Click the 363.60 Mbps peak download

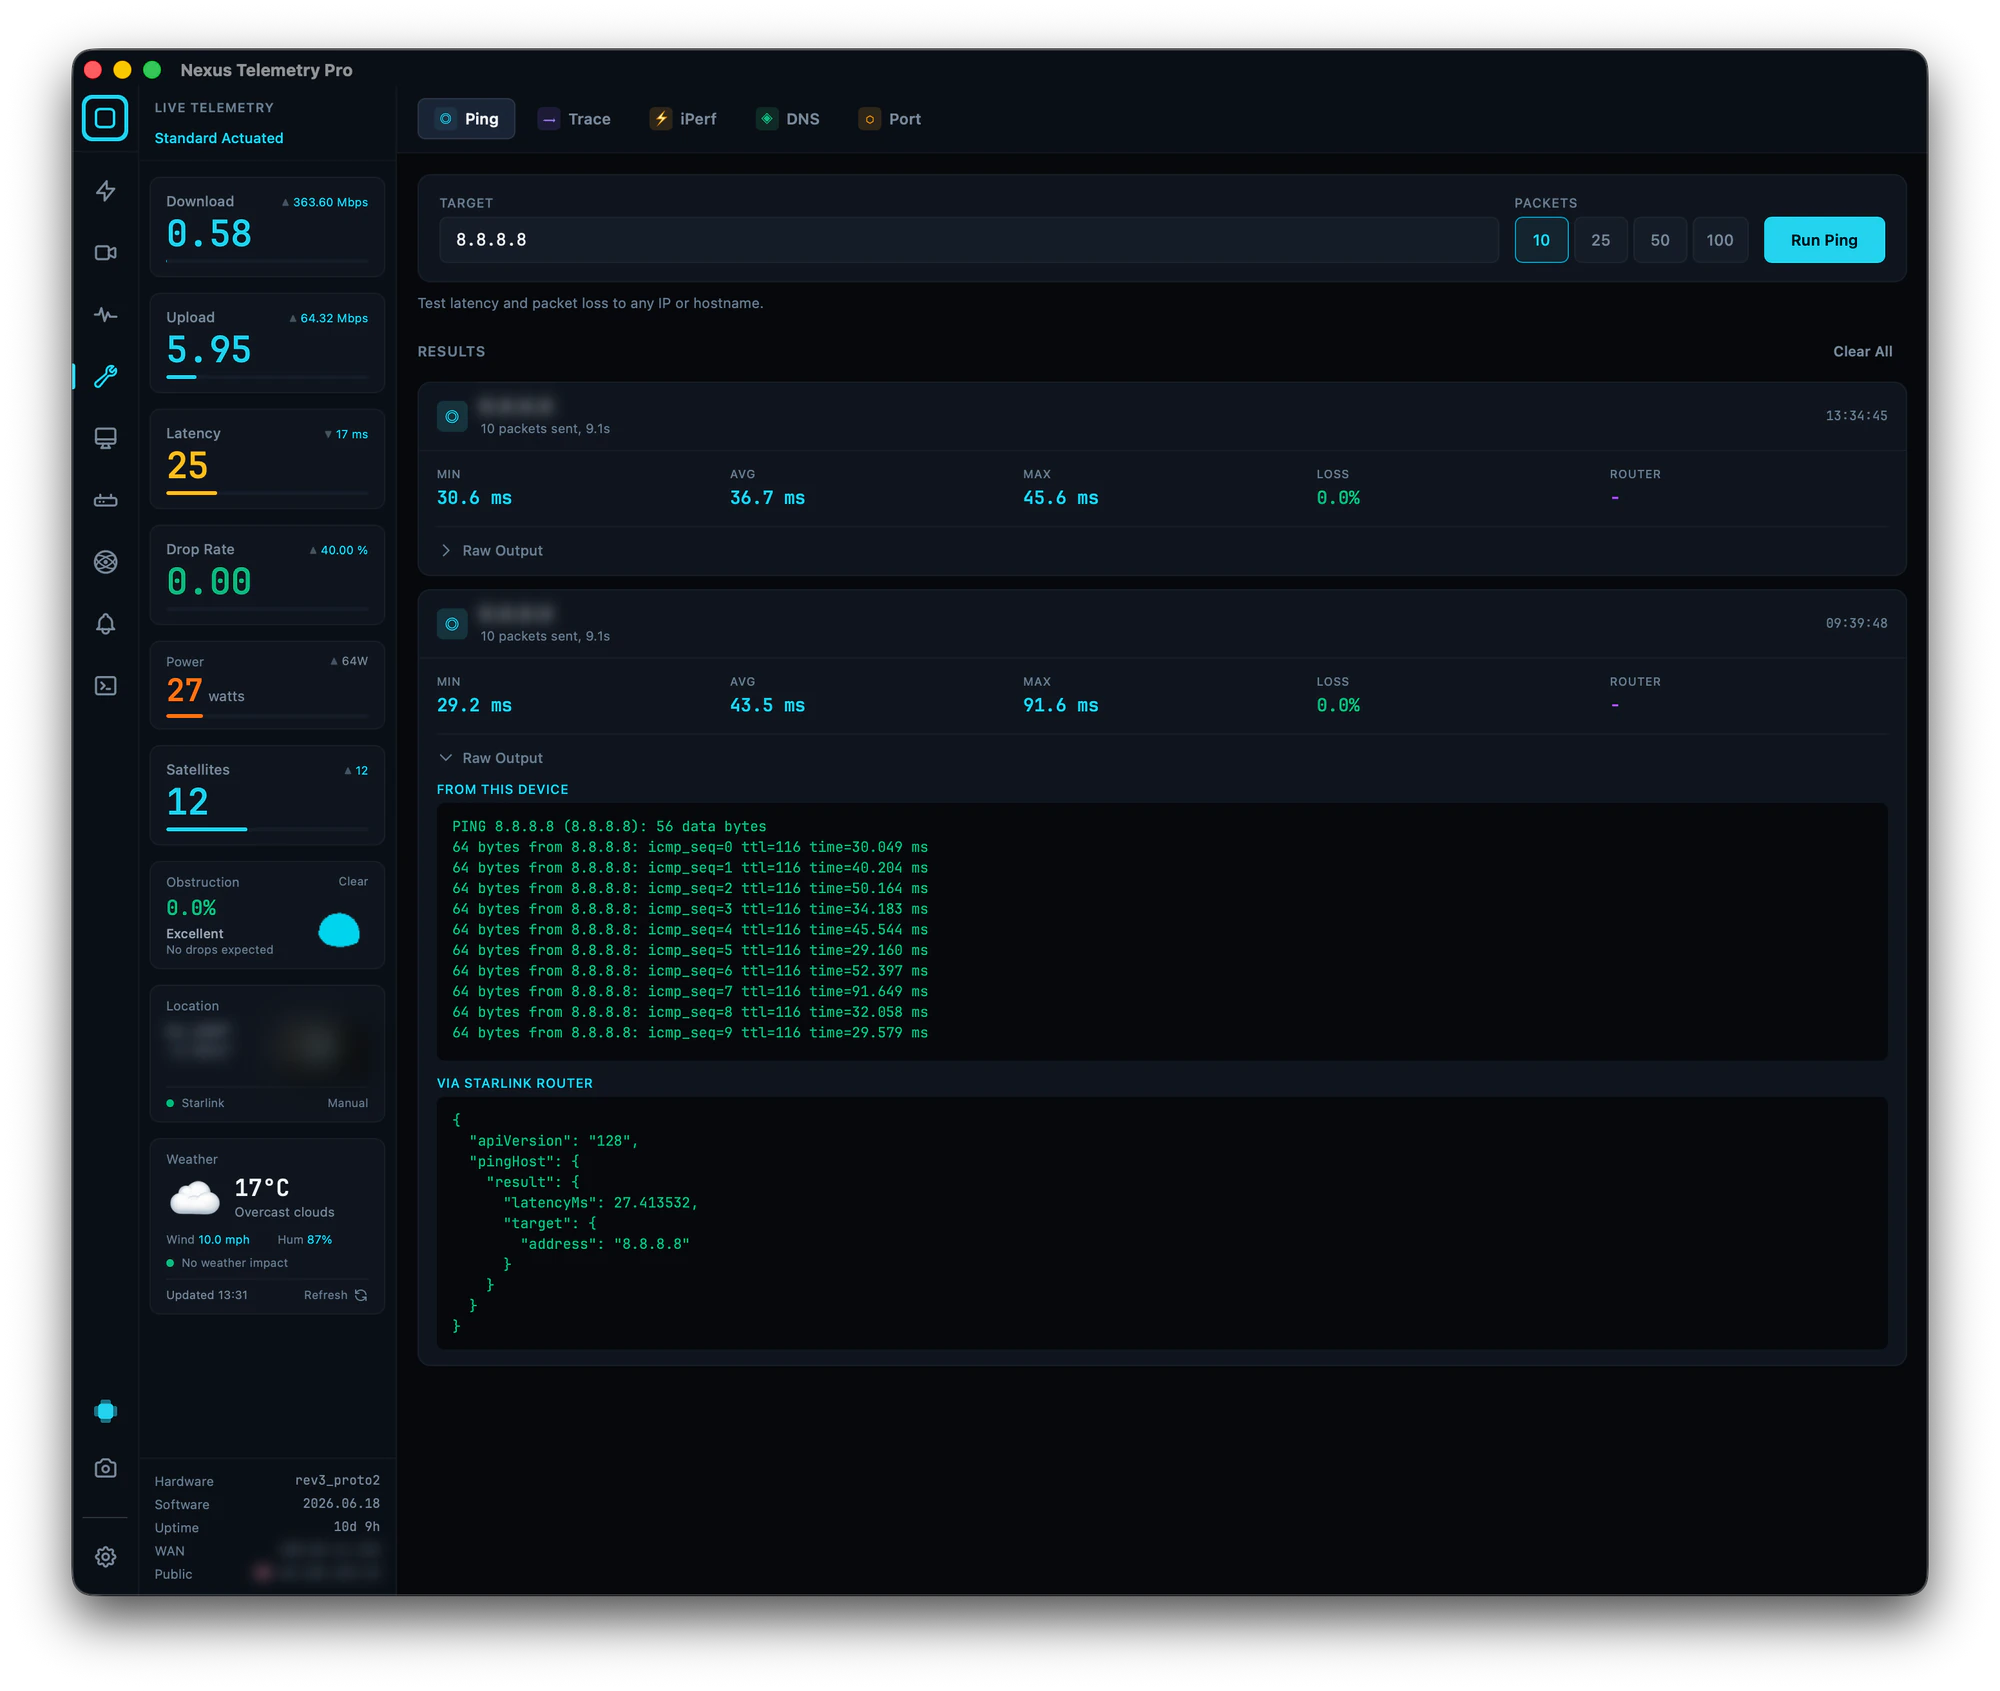[325, 202]
